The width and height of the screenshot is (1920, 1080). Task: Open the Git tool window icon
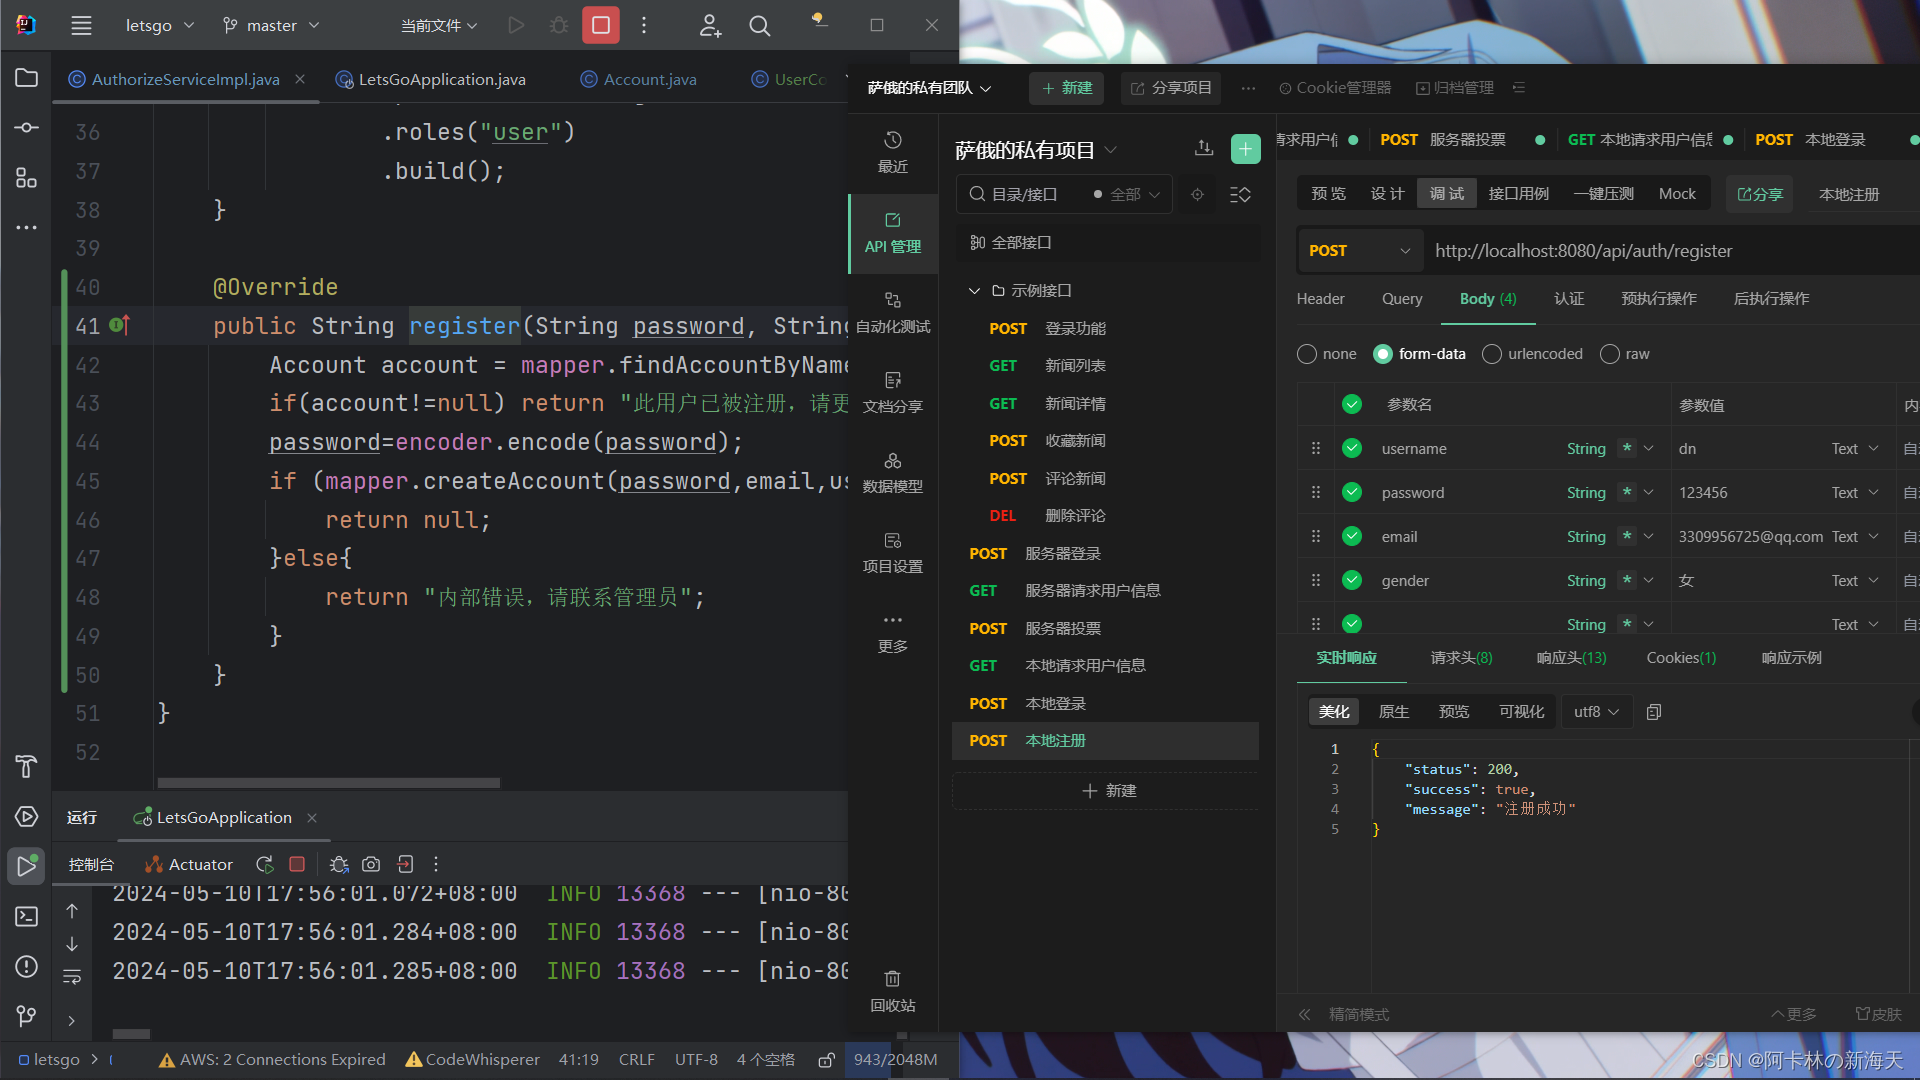27,1016
